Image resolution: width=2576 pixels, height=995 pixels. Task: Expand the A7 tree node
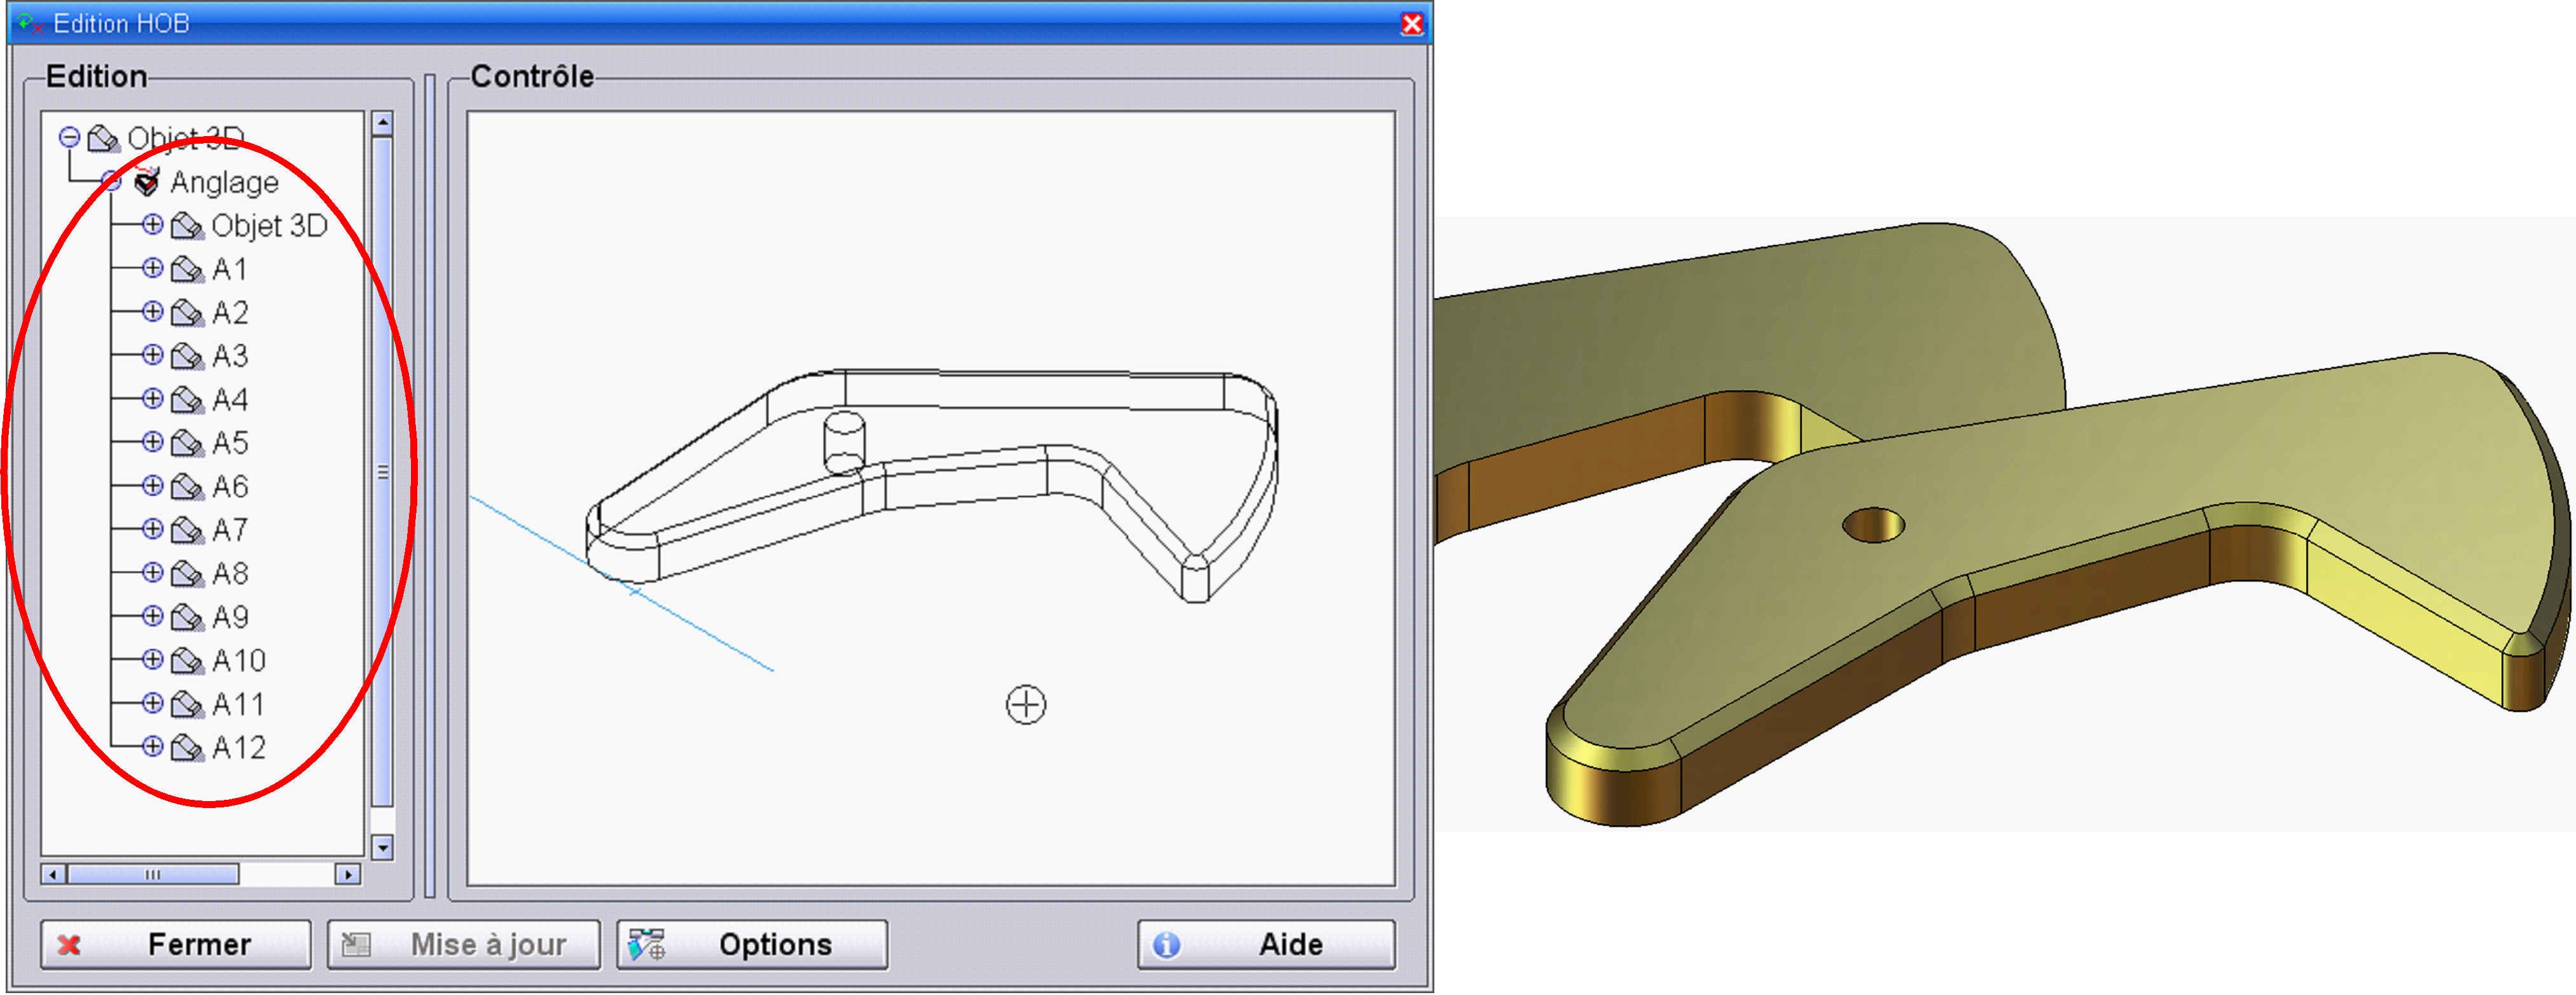point(152,529)
